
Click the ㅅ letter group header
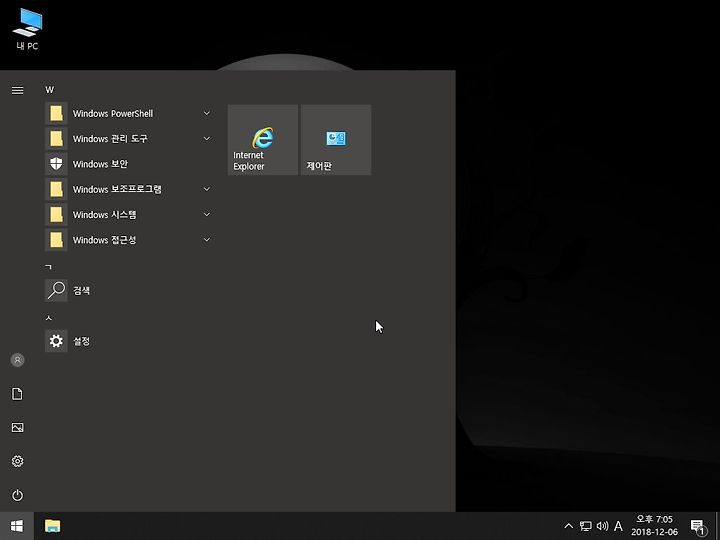(49, 318)
